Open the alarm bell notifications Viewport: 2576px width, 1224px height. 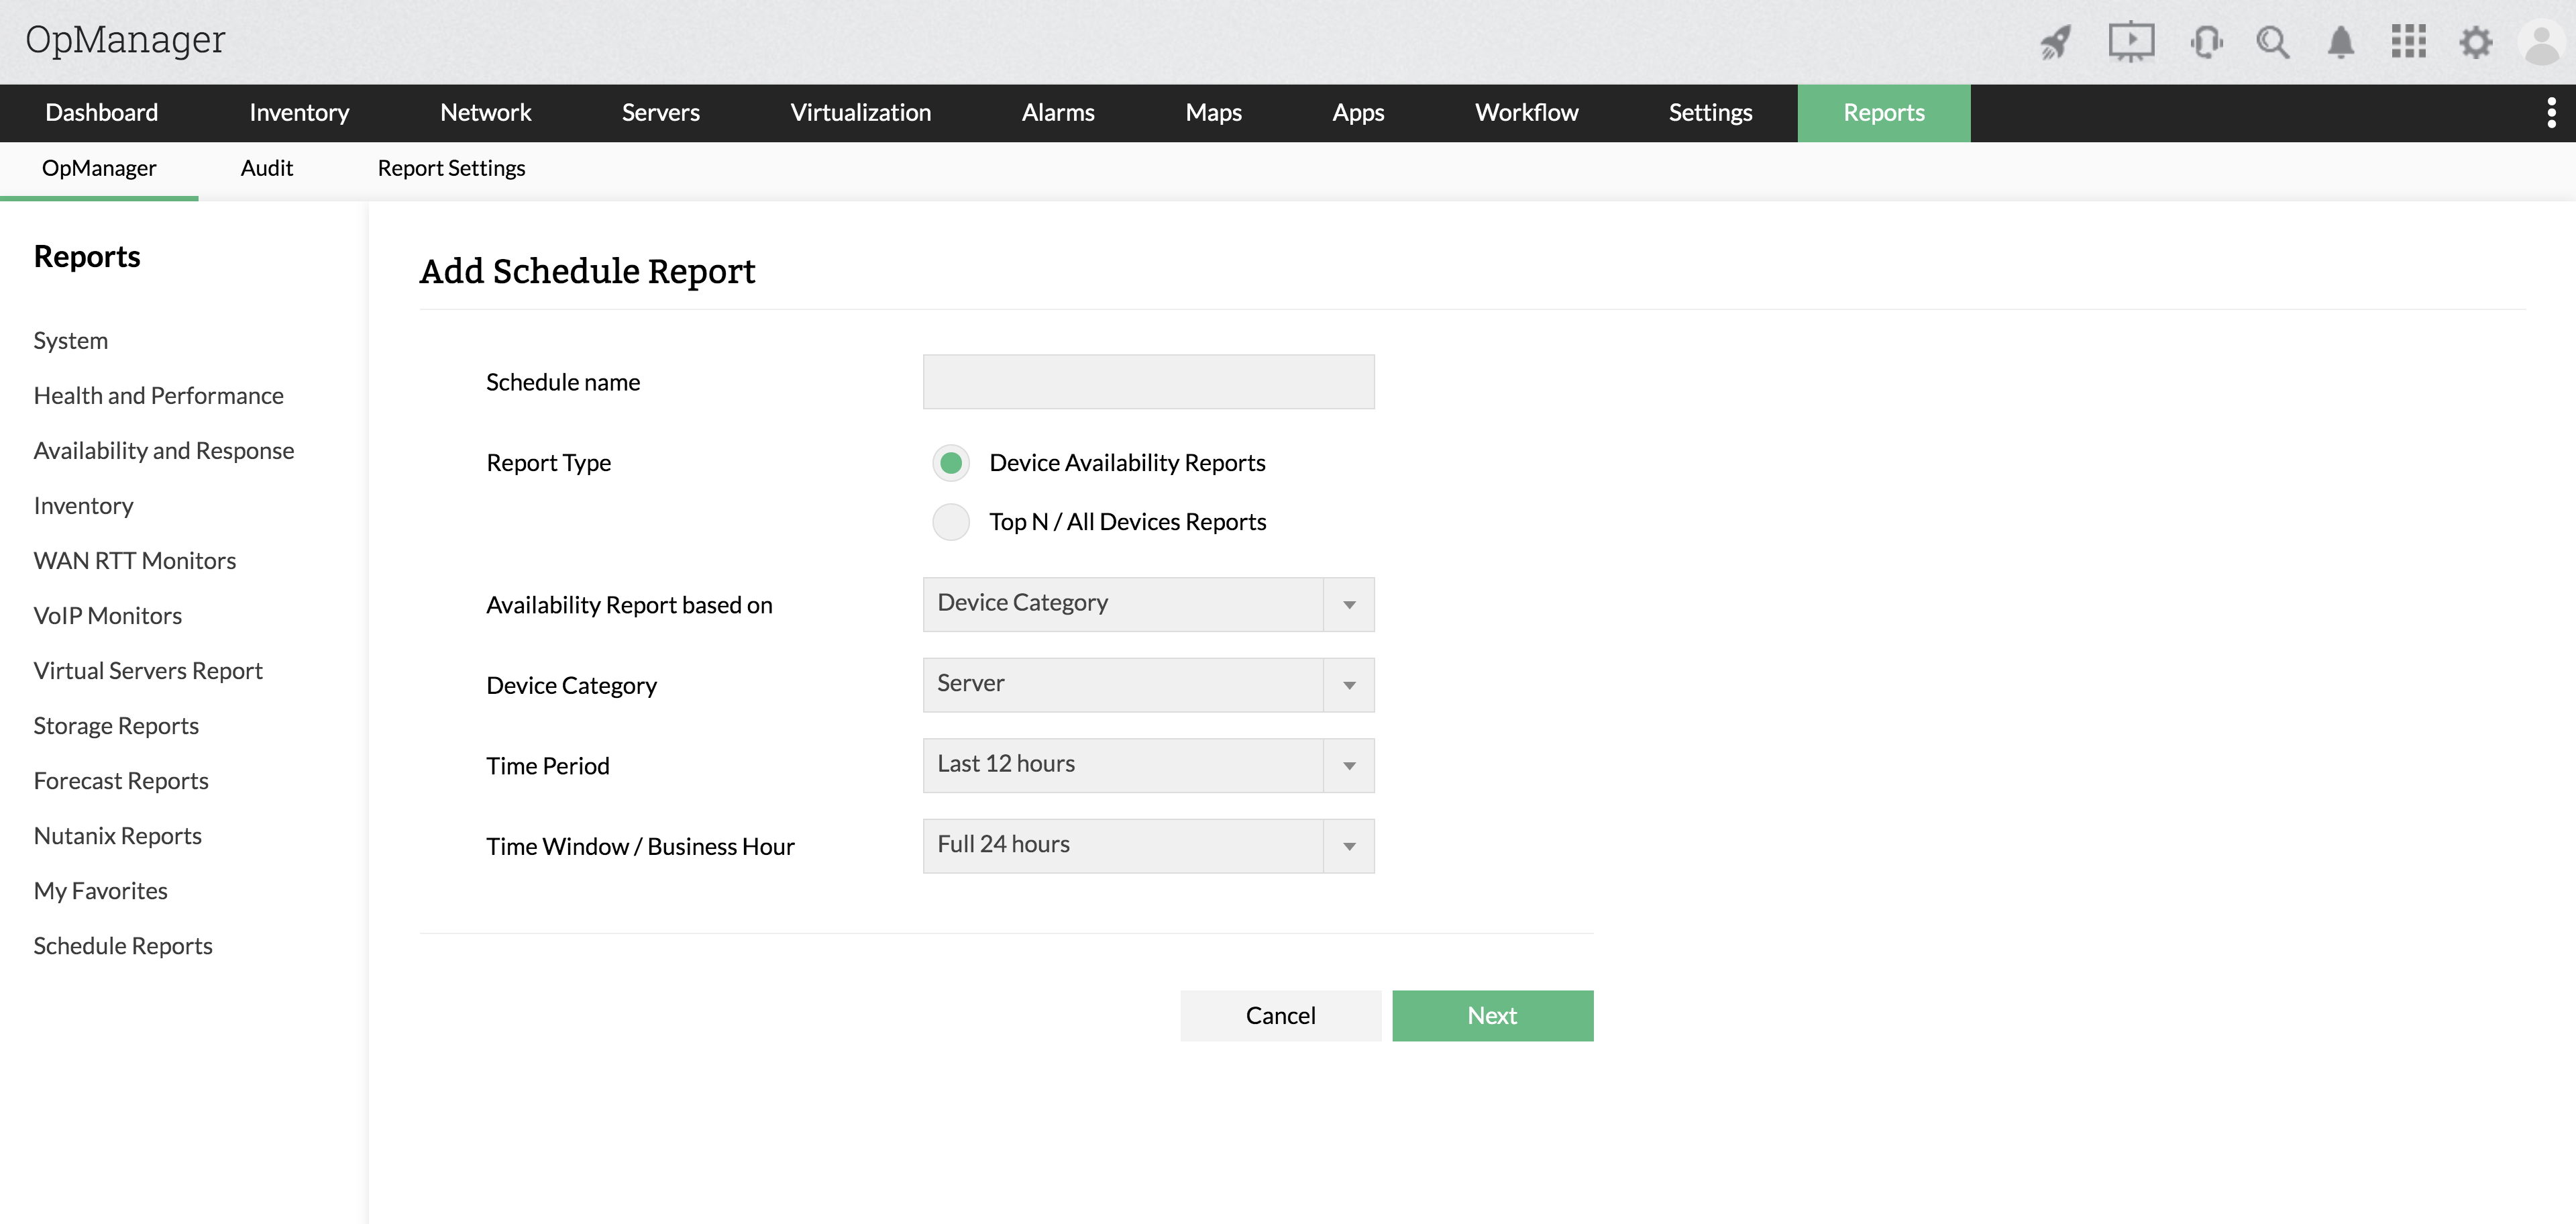pos(2340,42)
